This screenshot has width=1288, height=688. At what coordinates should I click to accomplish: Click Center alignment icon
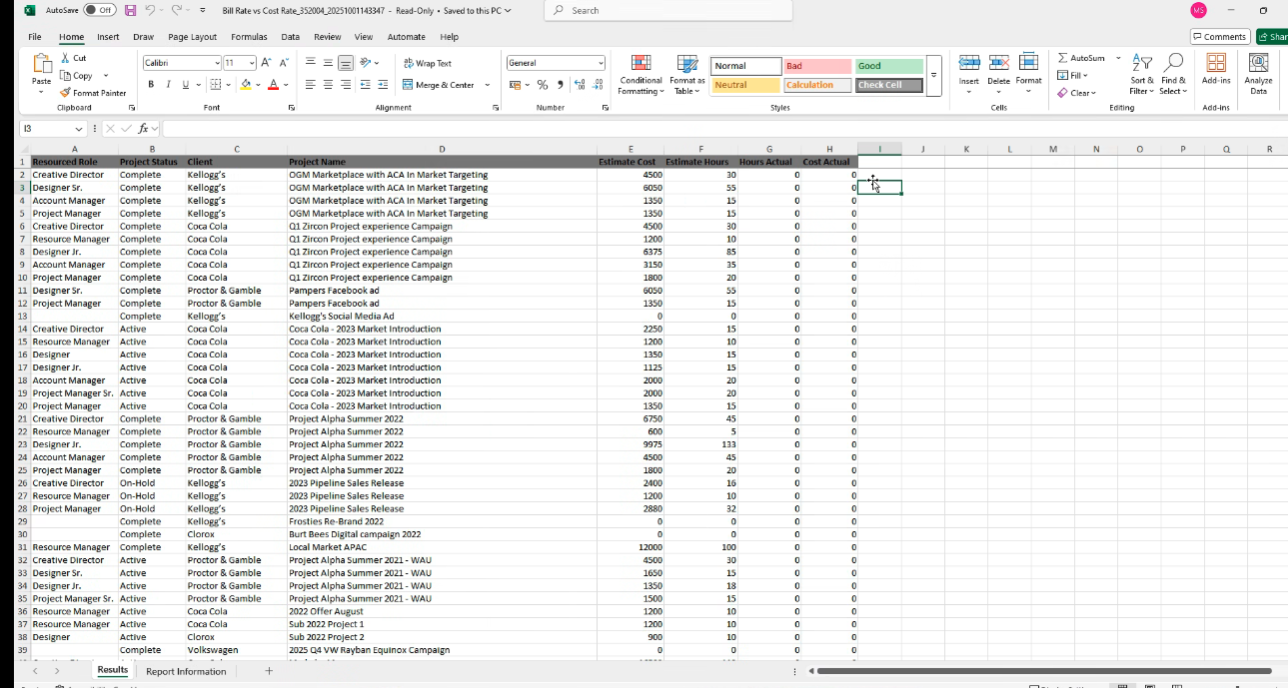pyautogui.click(x=328, y=85)
